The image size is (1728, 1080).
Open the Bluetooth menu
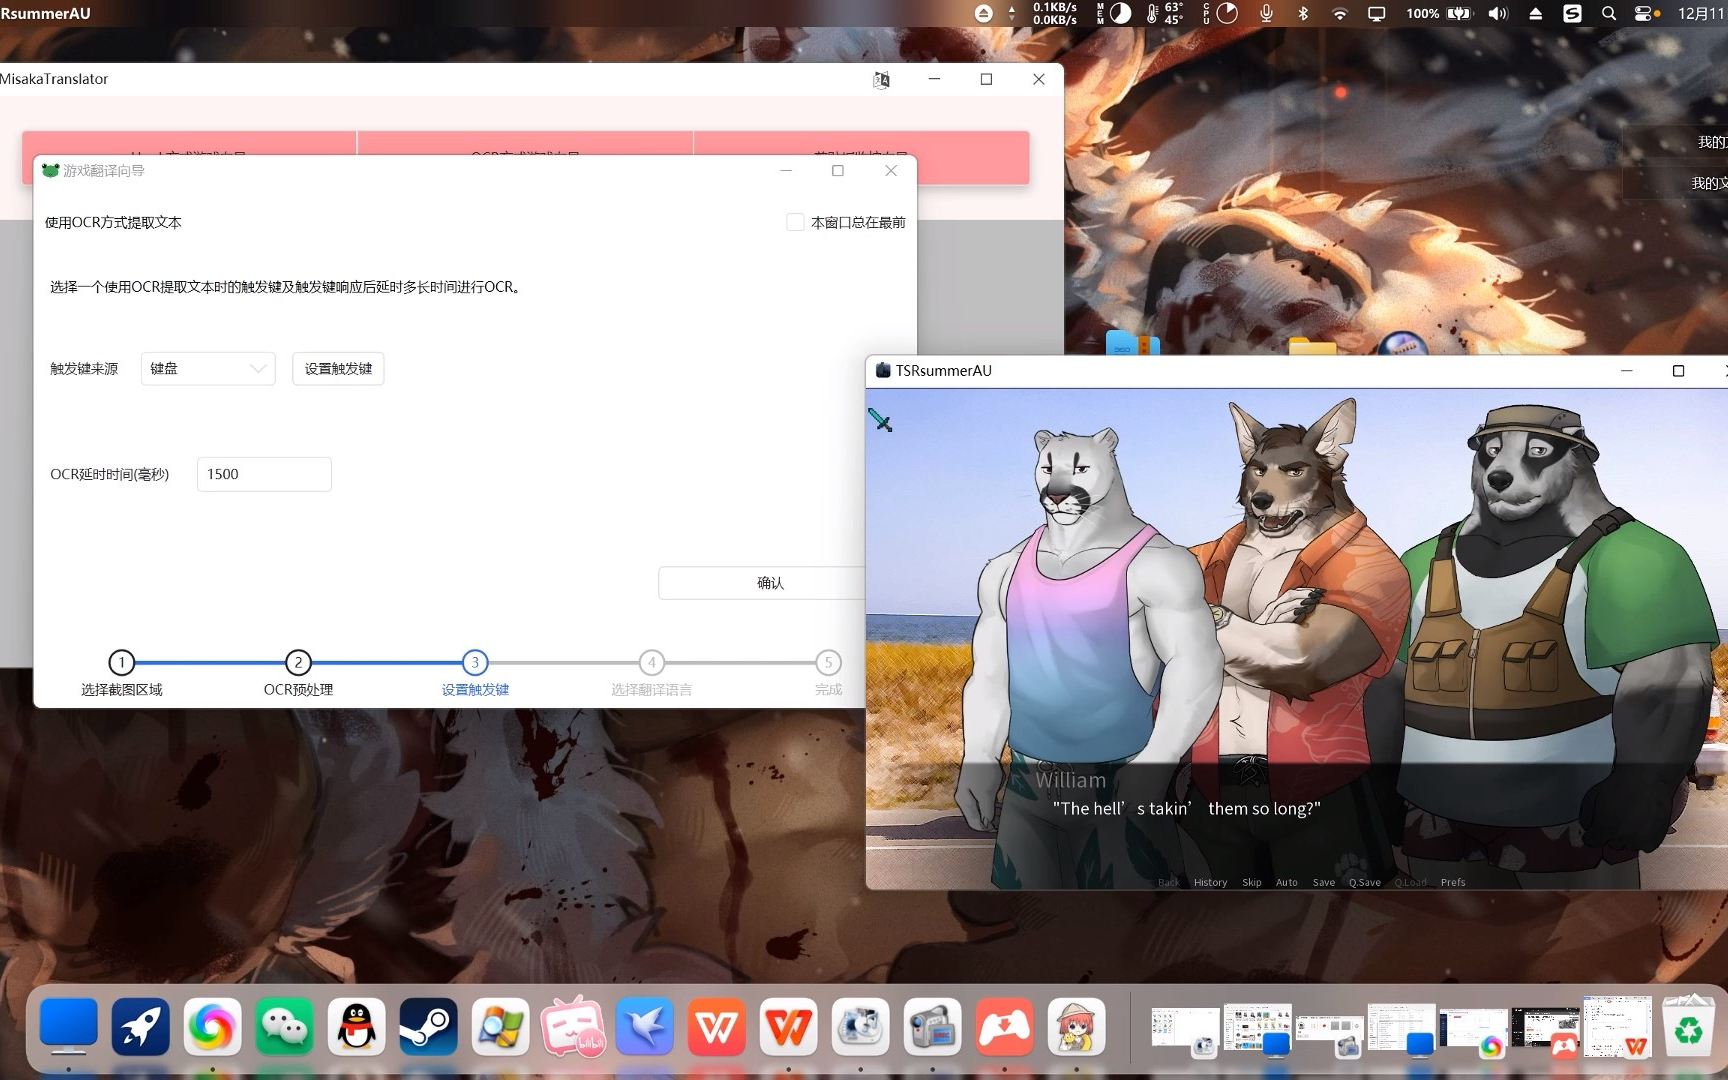click(1303, 13)
